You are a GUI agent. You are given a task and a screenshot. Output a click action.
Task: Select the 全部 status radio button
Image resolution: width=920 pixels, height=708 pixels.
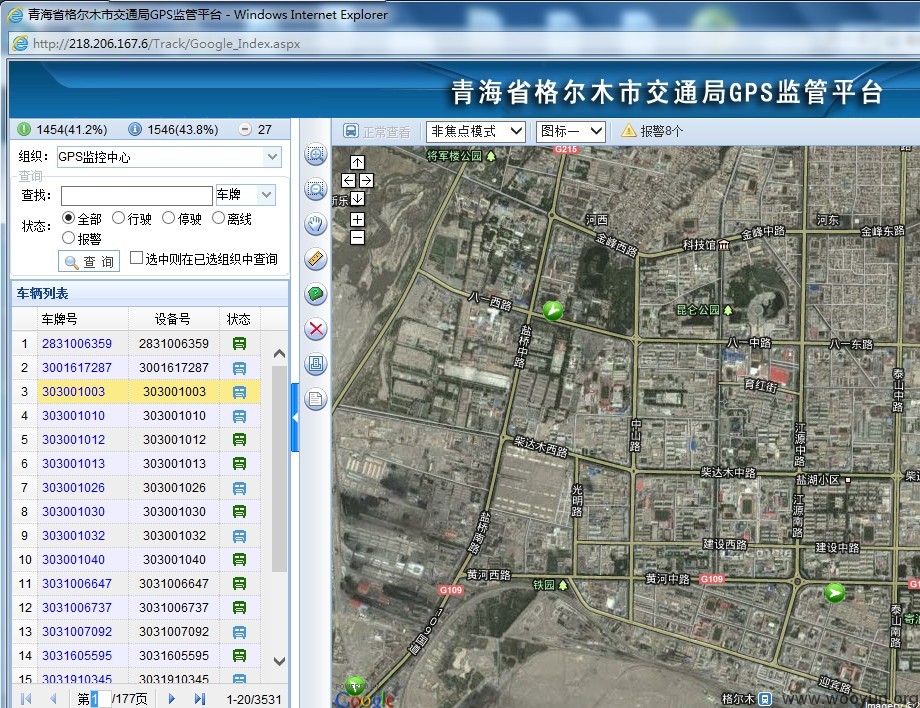click(68, 218)
